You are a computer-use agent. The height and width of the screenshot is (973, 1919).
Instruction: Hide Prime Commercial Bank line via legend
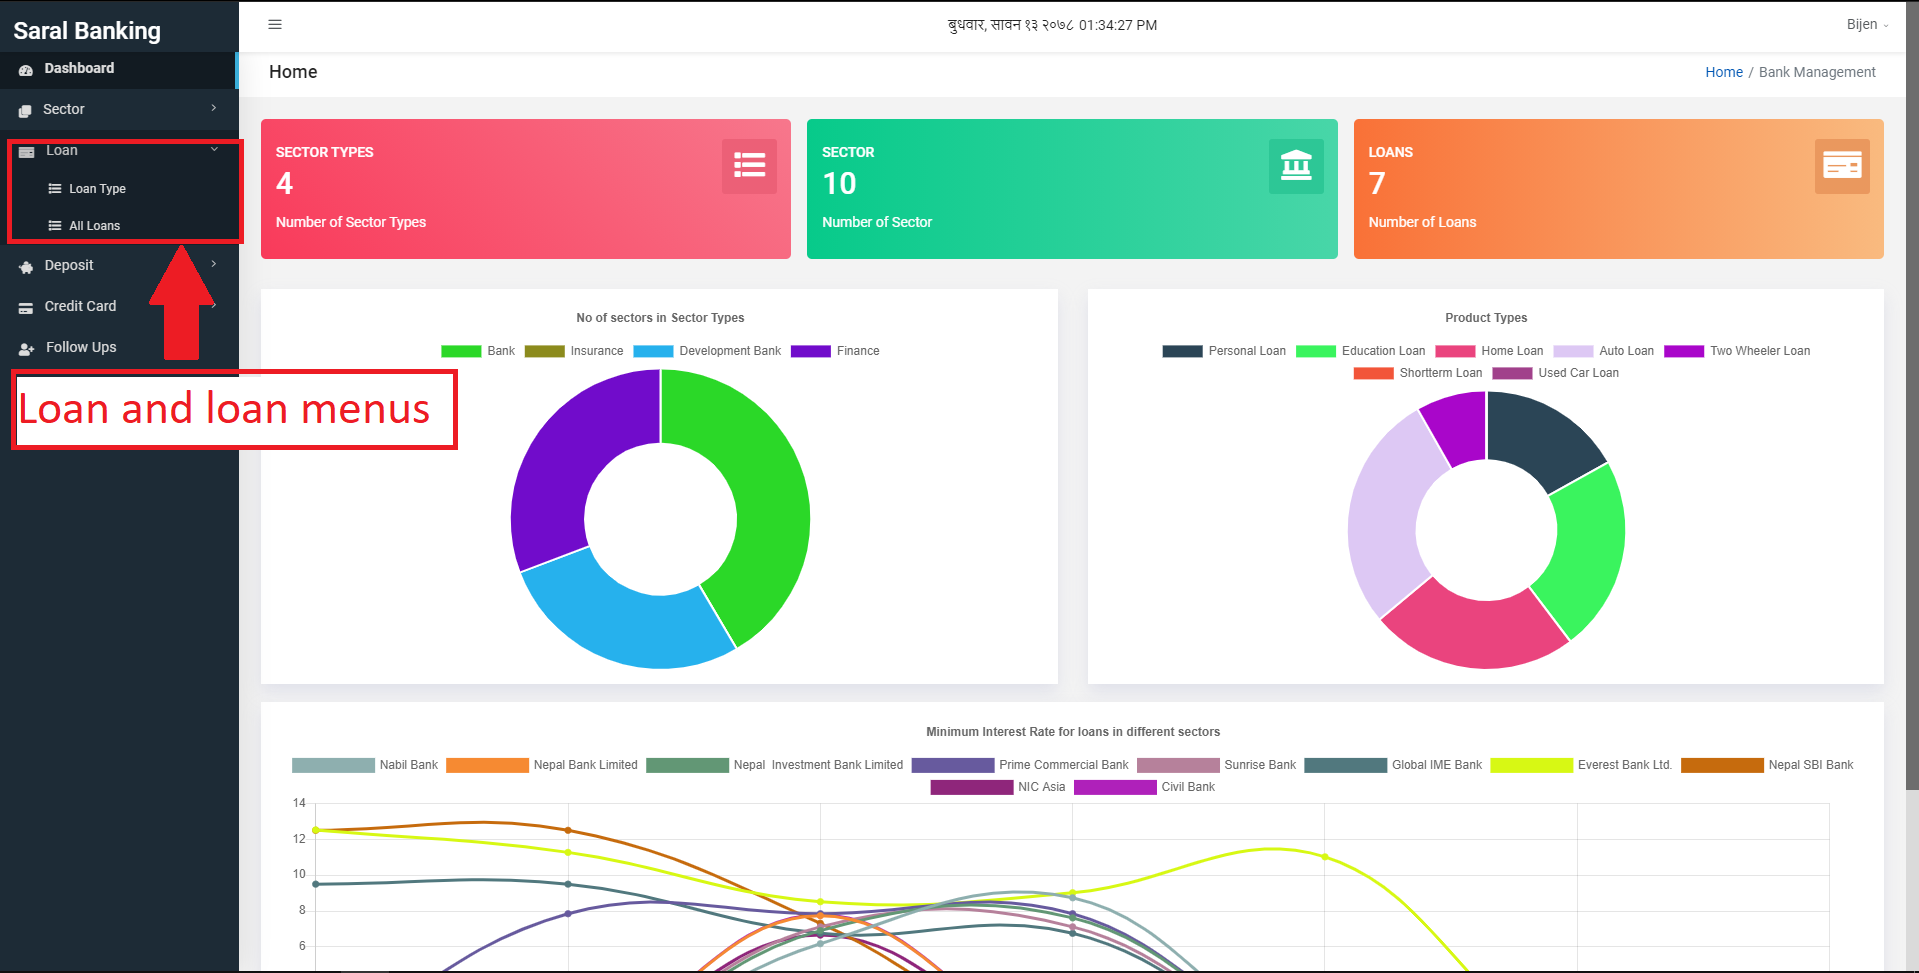point(1020,765)
